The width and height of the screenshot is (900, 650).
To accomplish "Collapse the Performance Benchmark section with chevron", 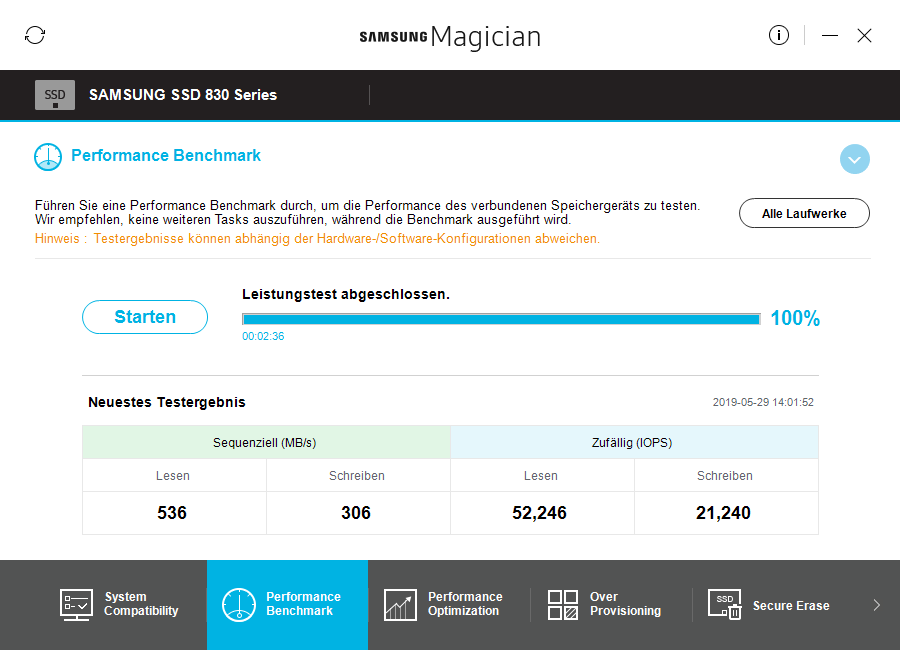I will [855, 159].
